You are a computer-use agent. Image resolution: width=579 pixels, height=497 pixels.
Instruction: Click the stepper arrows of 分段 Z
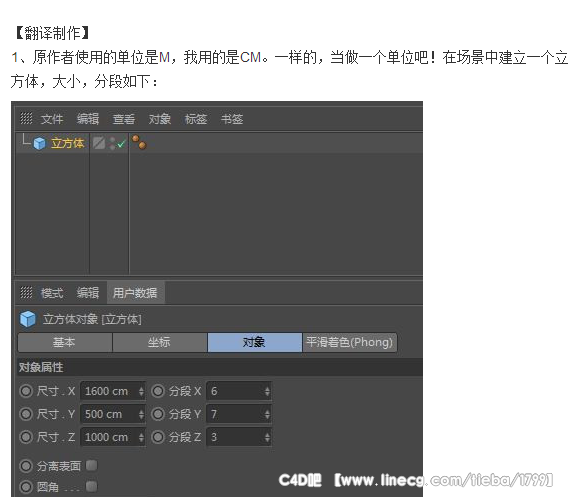(267, 438)
